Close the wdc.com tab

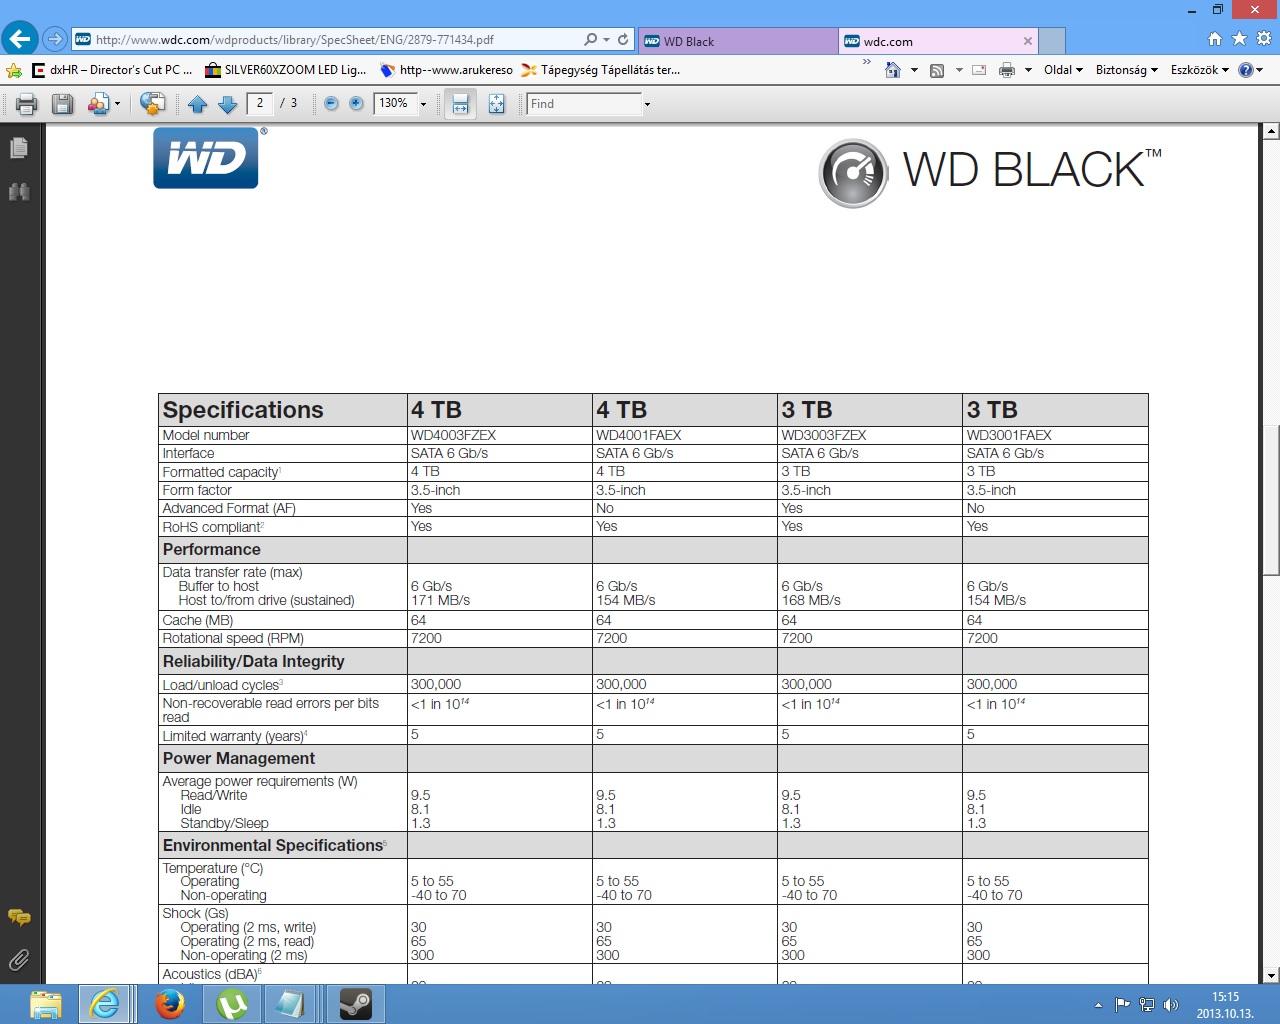pyautogui.click(x=1027, y=41)
